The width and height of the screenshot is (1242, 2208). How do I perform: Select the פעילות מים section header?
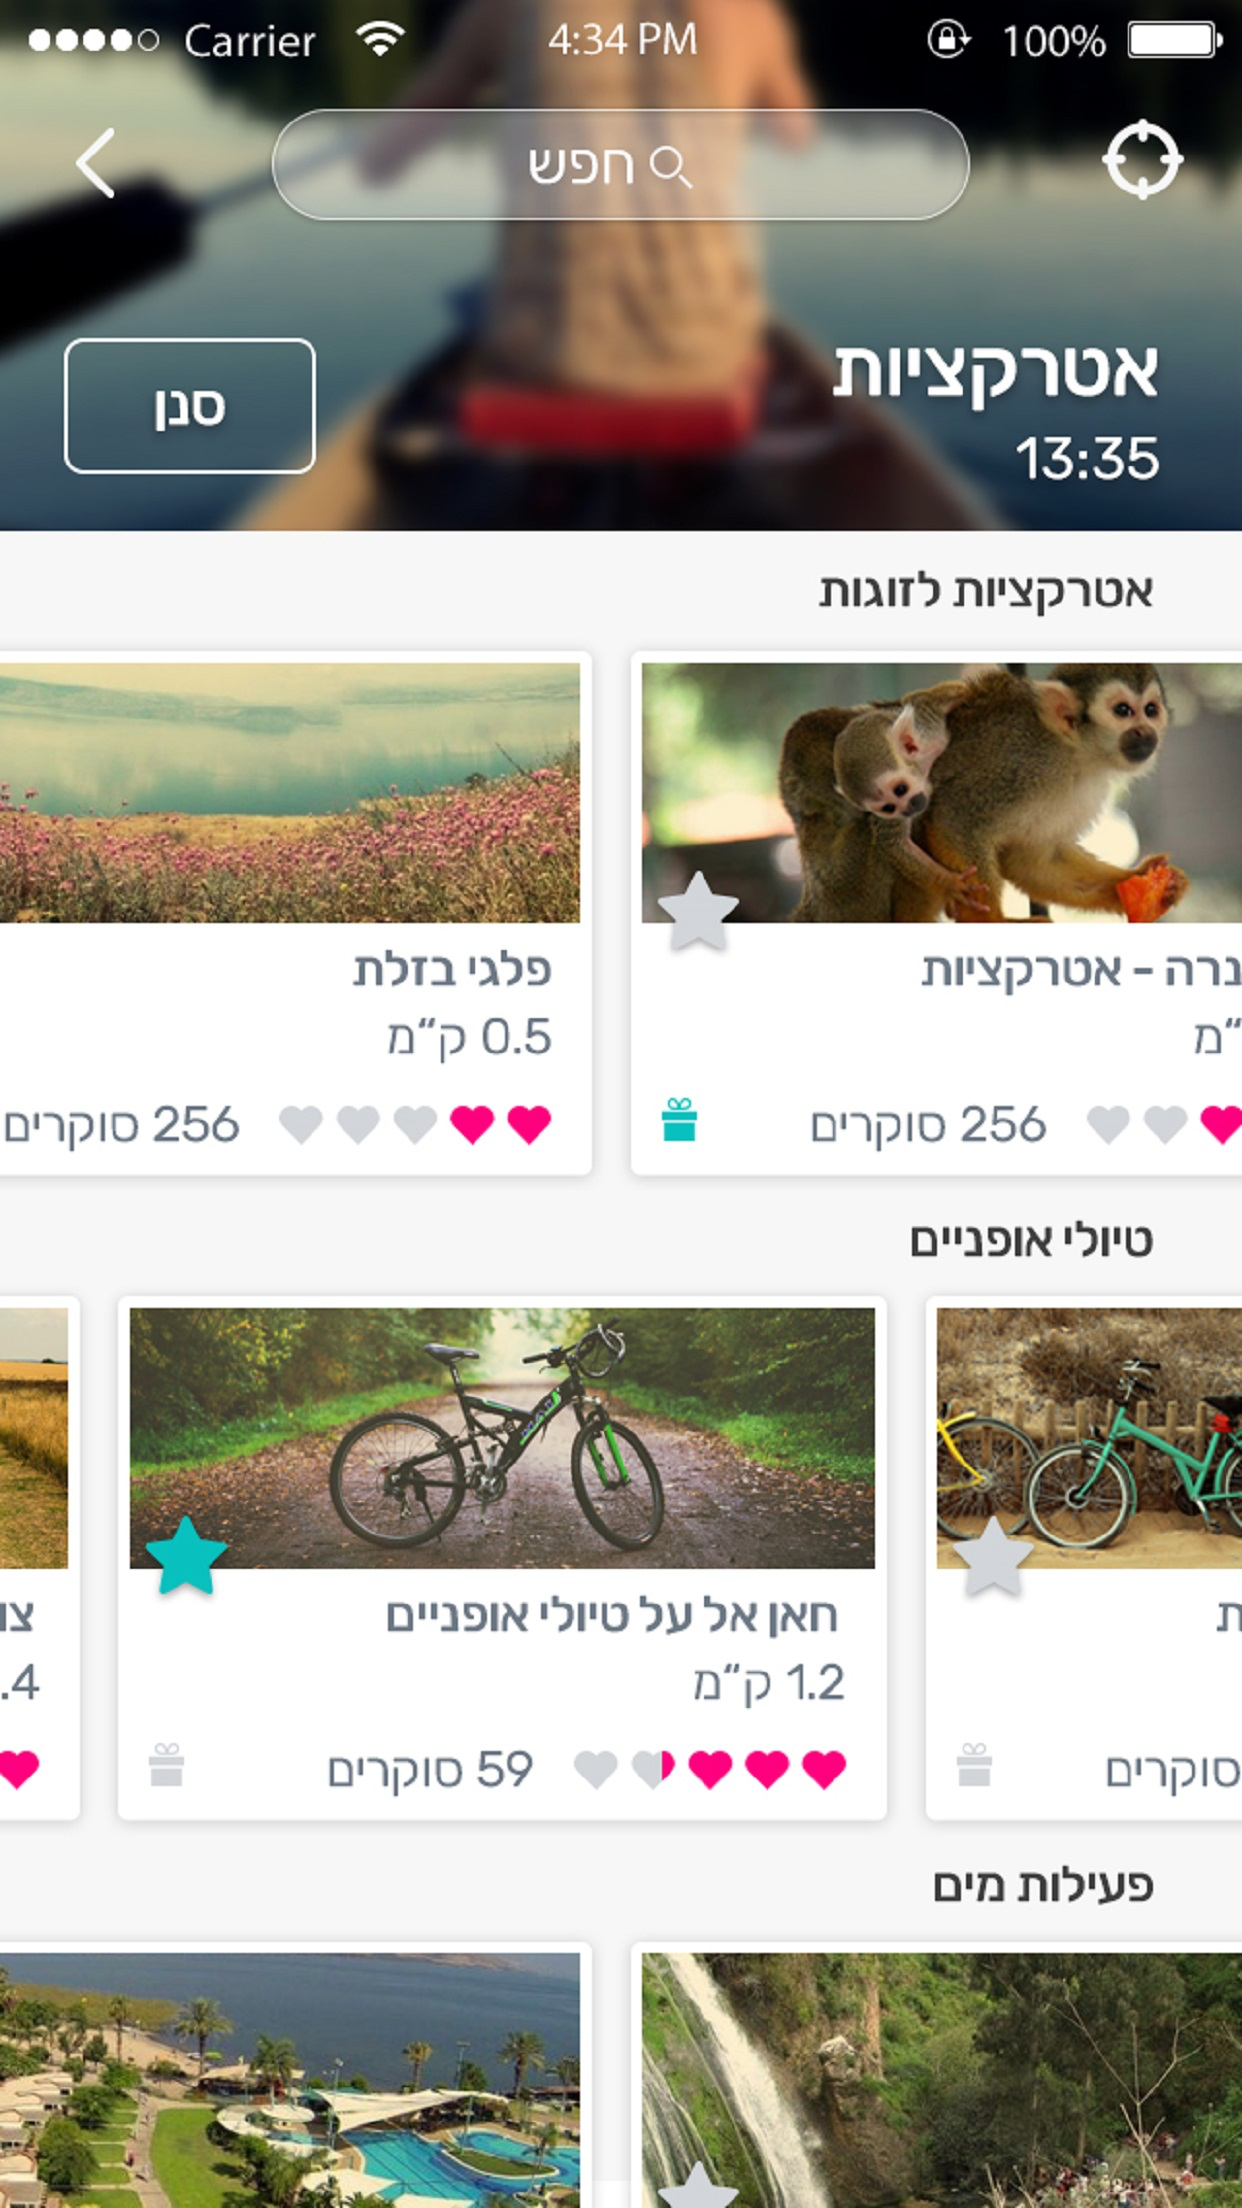1043,1886
